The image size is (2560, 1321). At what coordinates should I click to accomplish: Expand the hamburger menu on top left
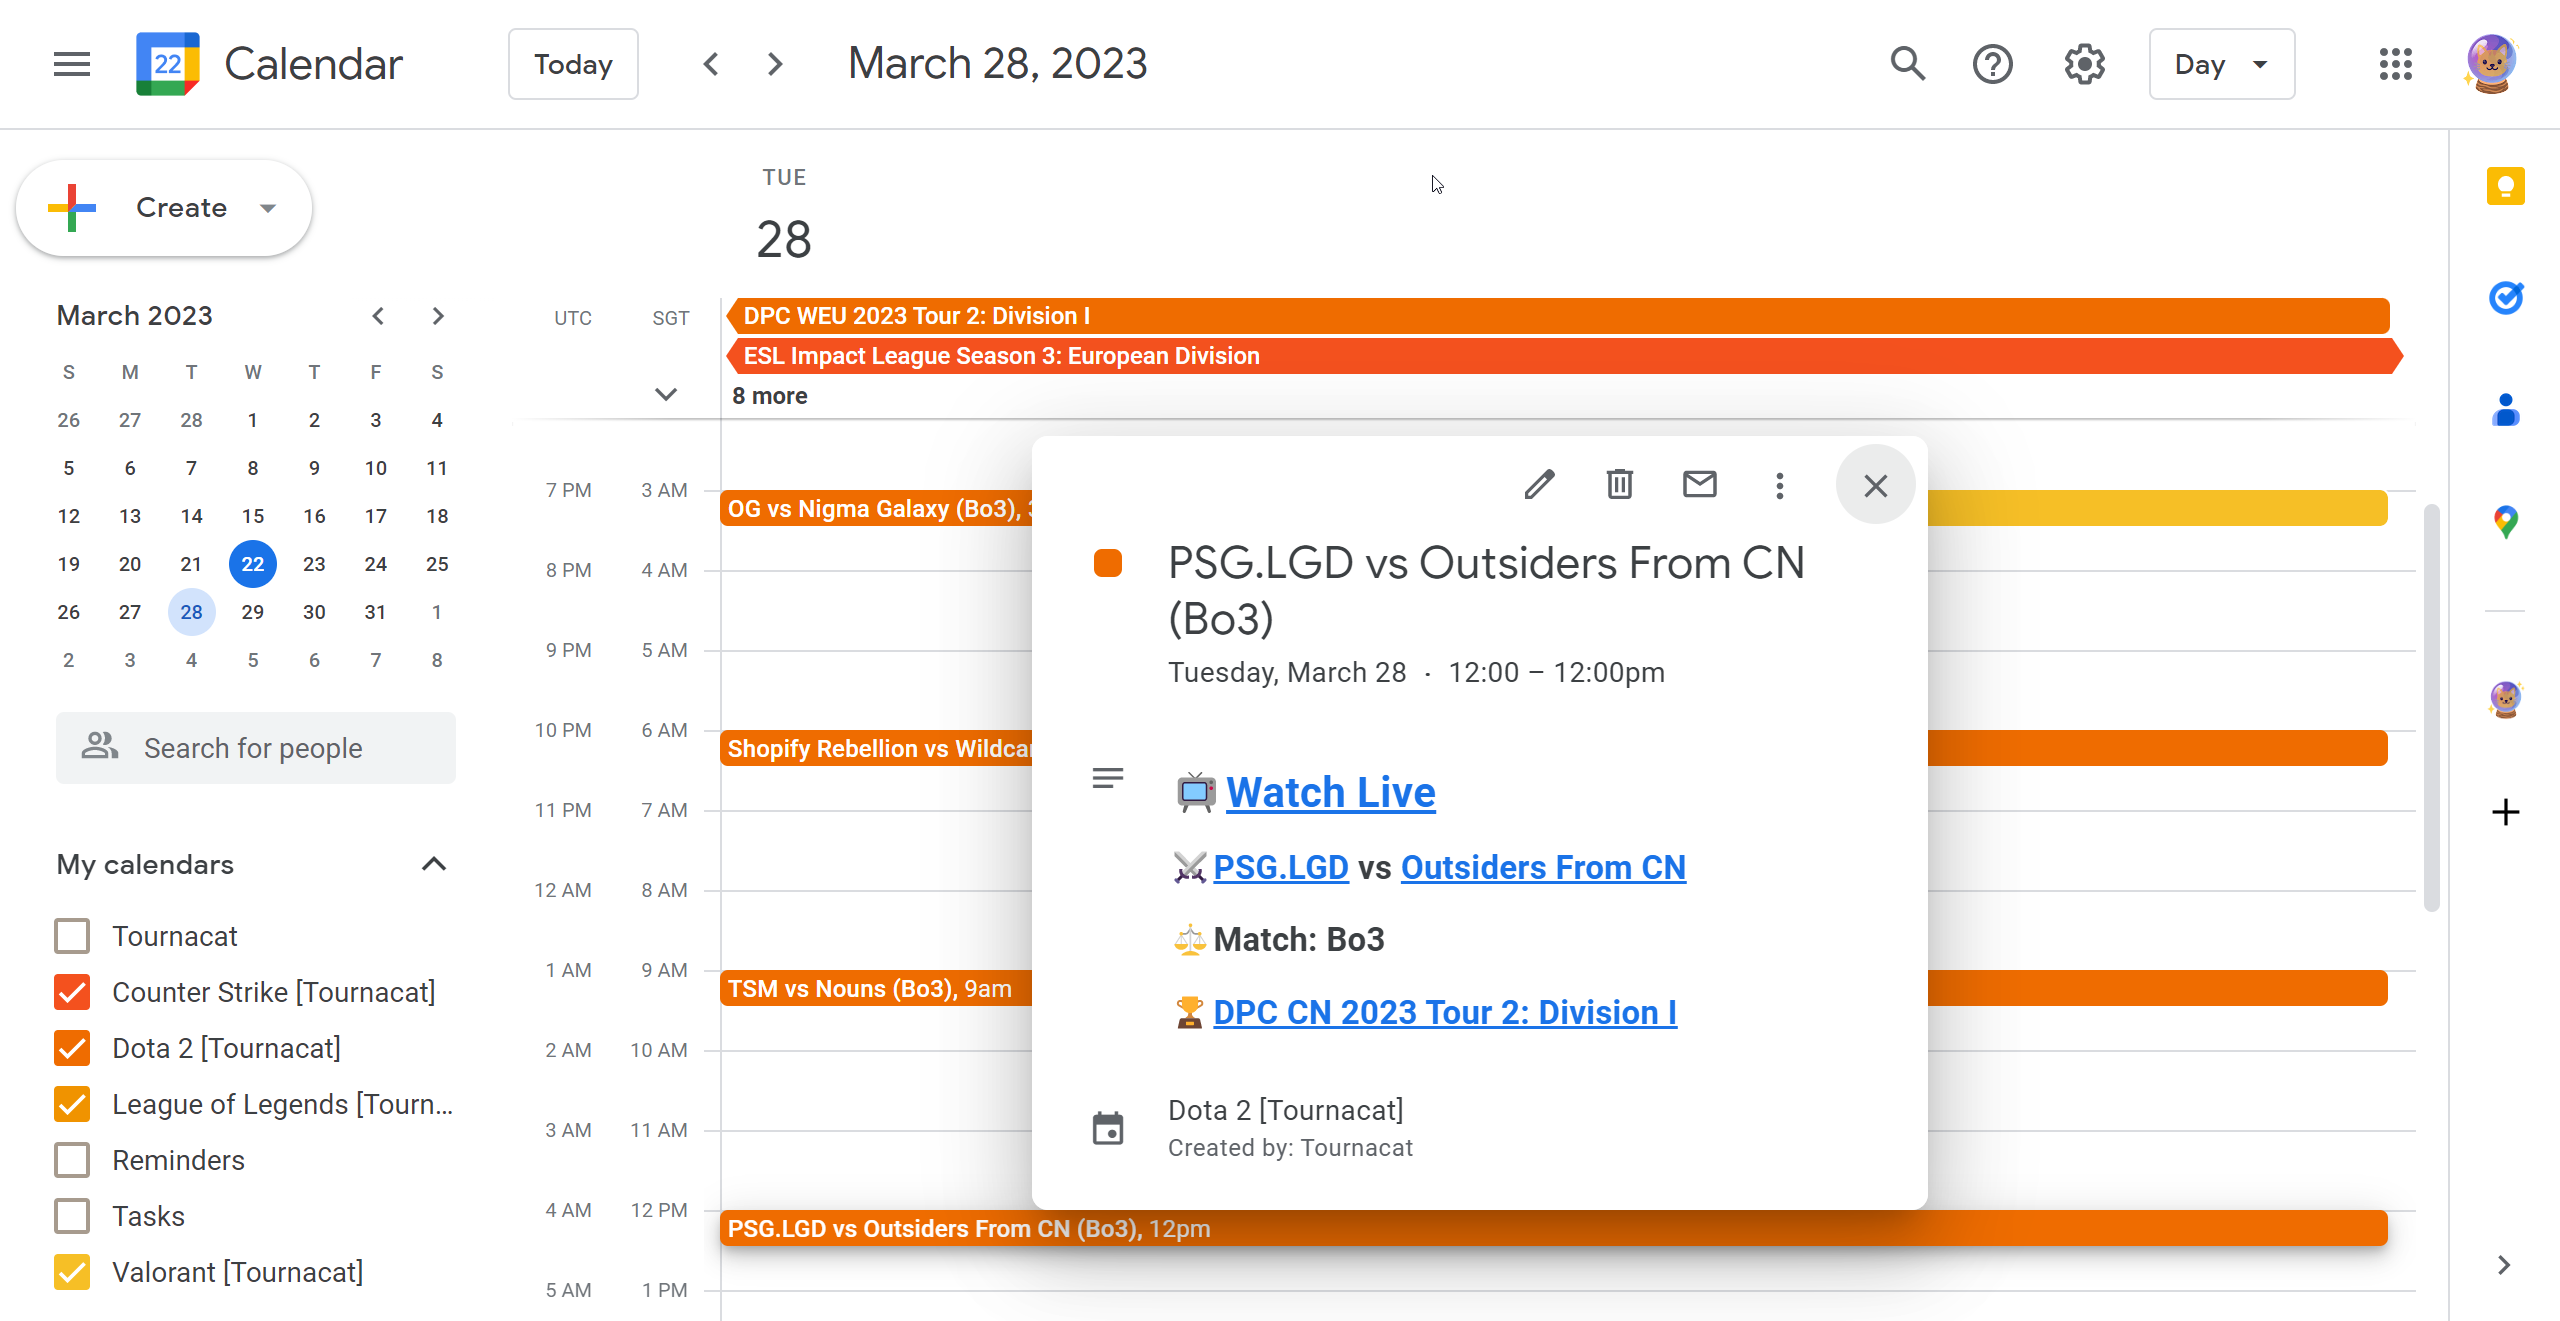pos(69,64)
